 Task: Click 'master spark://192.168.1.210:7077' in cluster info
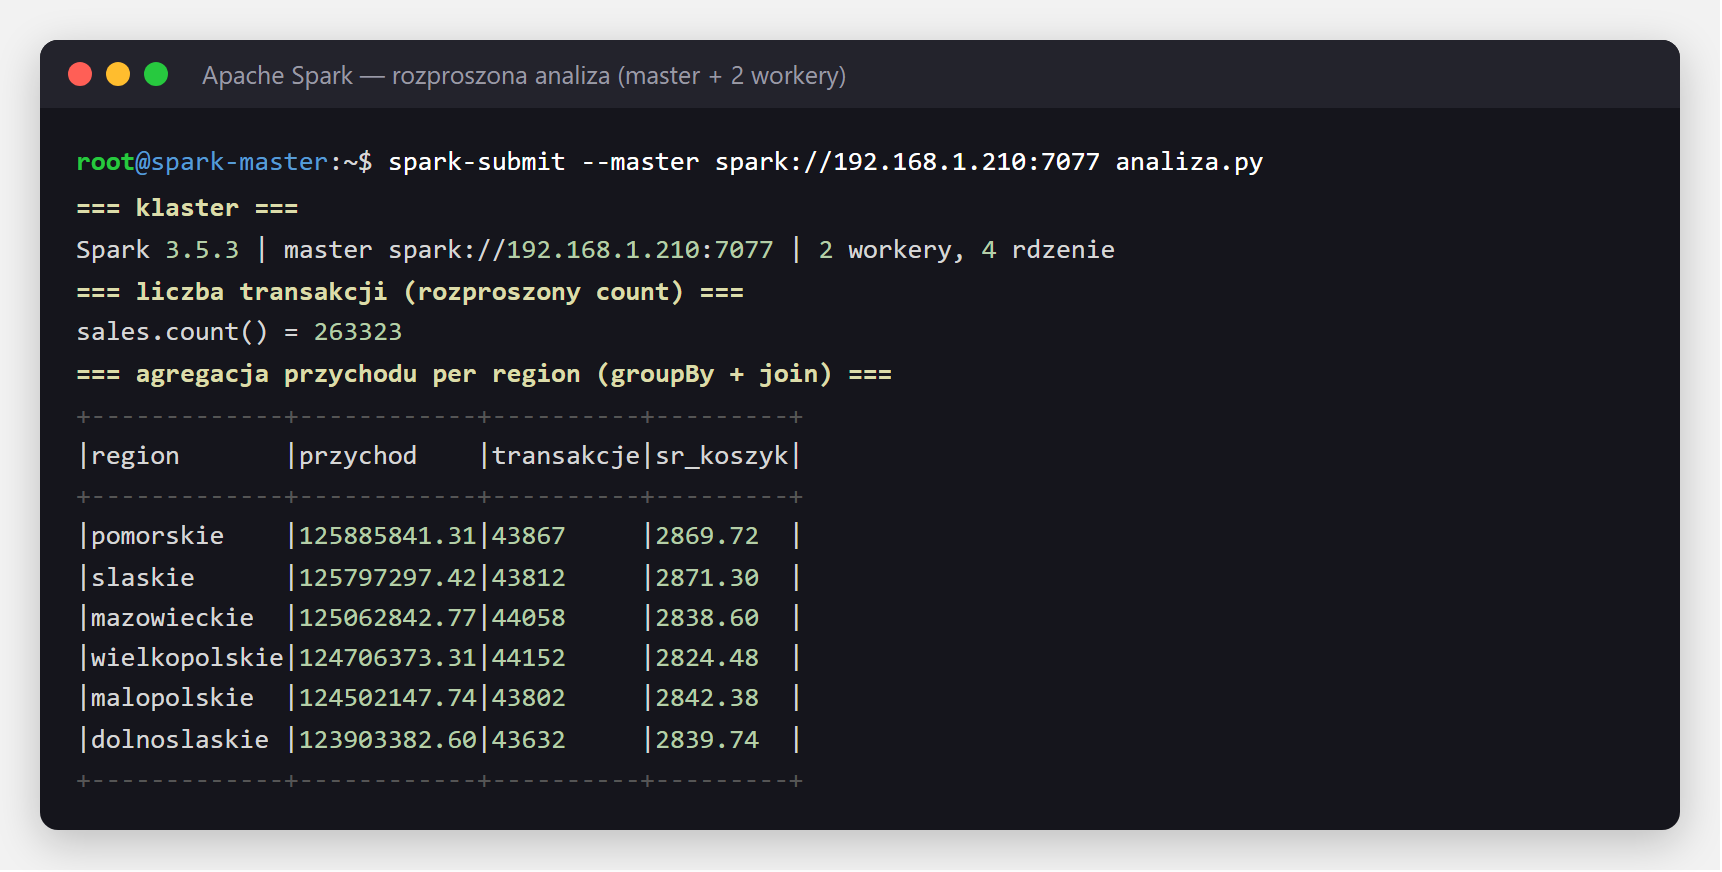pyautogui.click(x=529, y=250)
